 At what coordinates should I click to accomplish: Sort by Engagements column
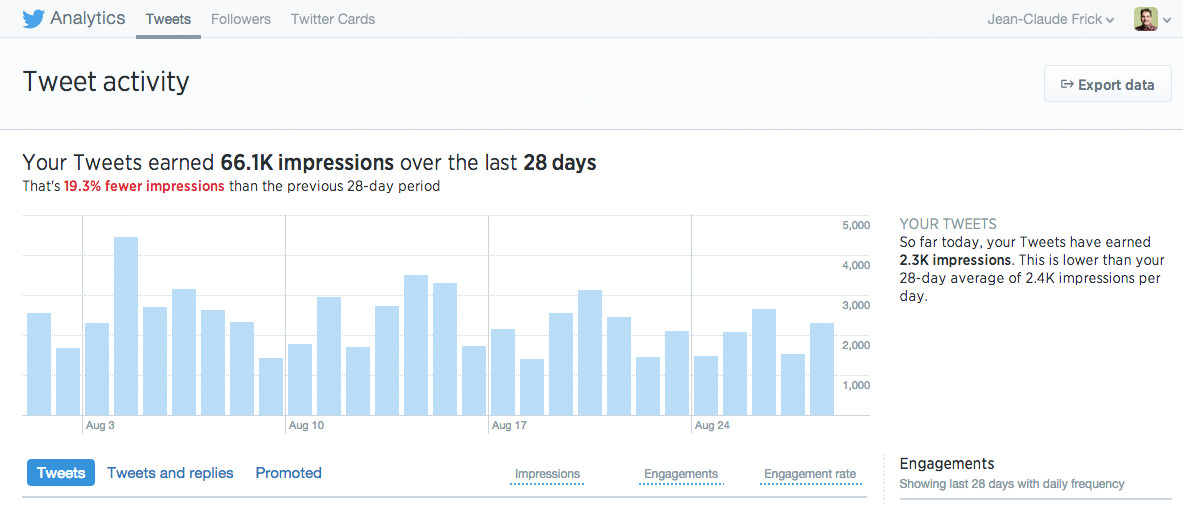tap(681, 474)
